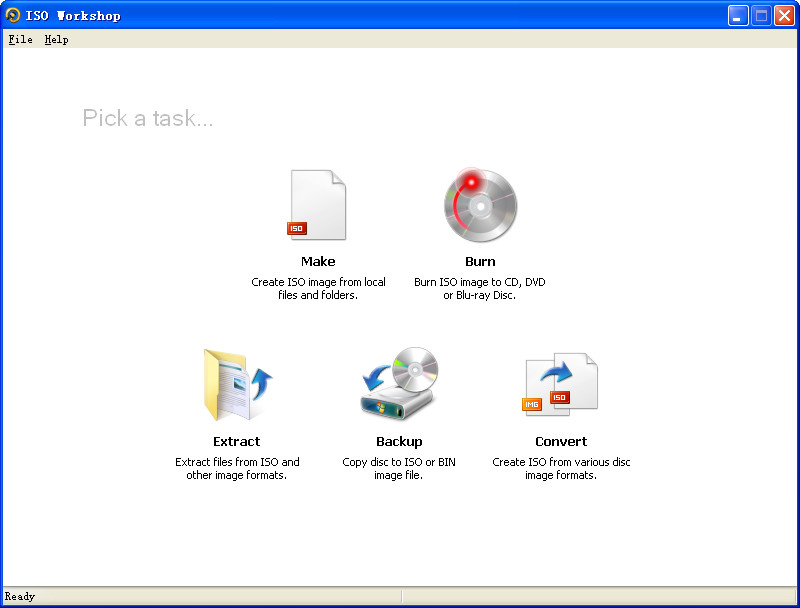
Task: Click the Make ISO document icon
Action: tap(317, 205)
